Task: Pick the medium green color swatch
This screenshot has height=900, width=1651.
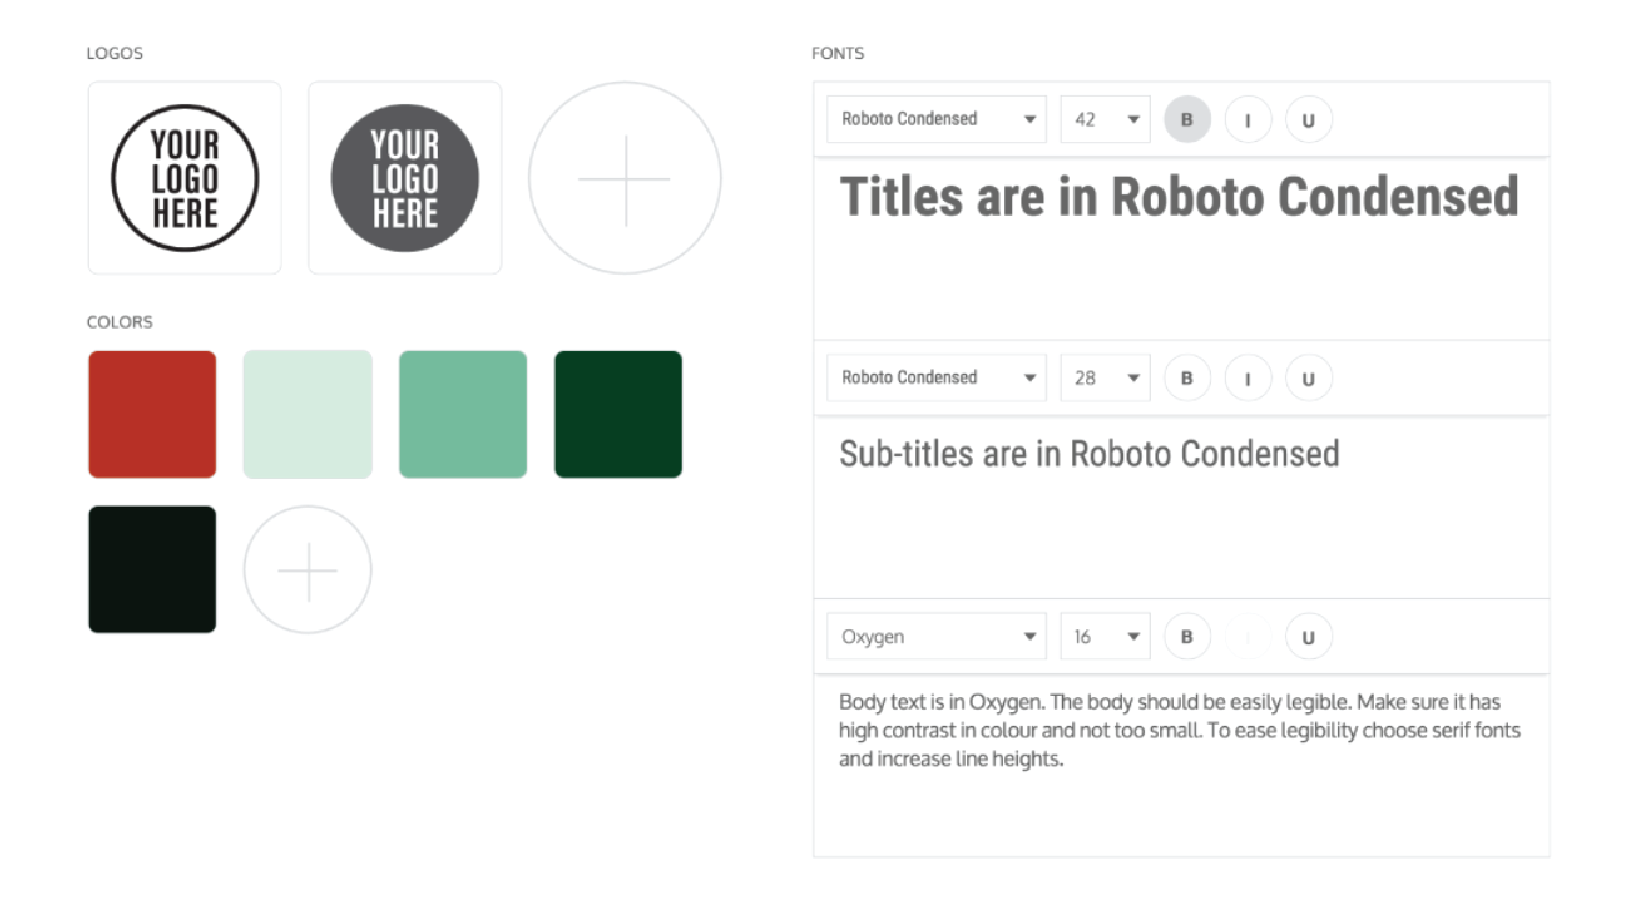Action: point(463,414)
